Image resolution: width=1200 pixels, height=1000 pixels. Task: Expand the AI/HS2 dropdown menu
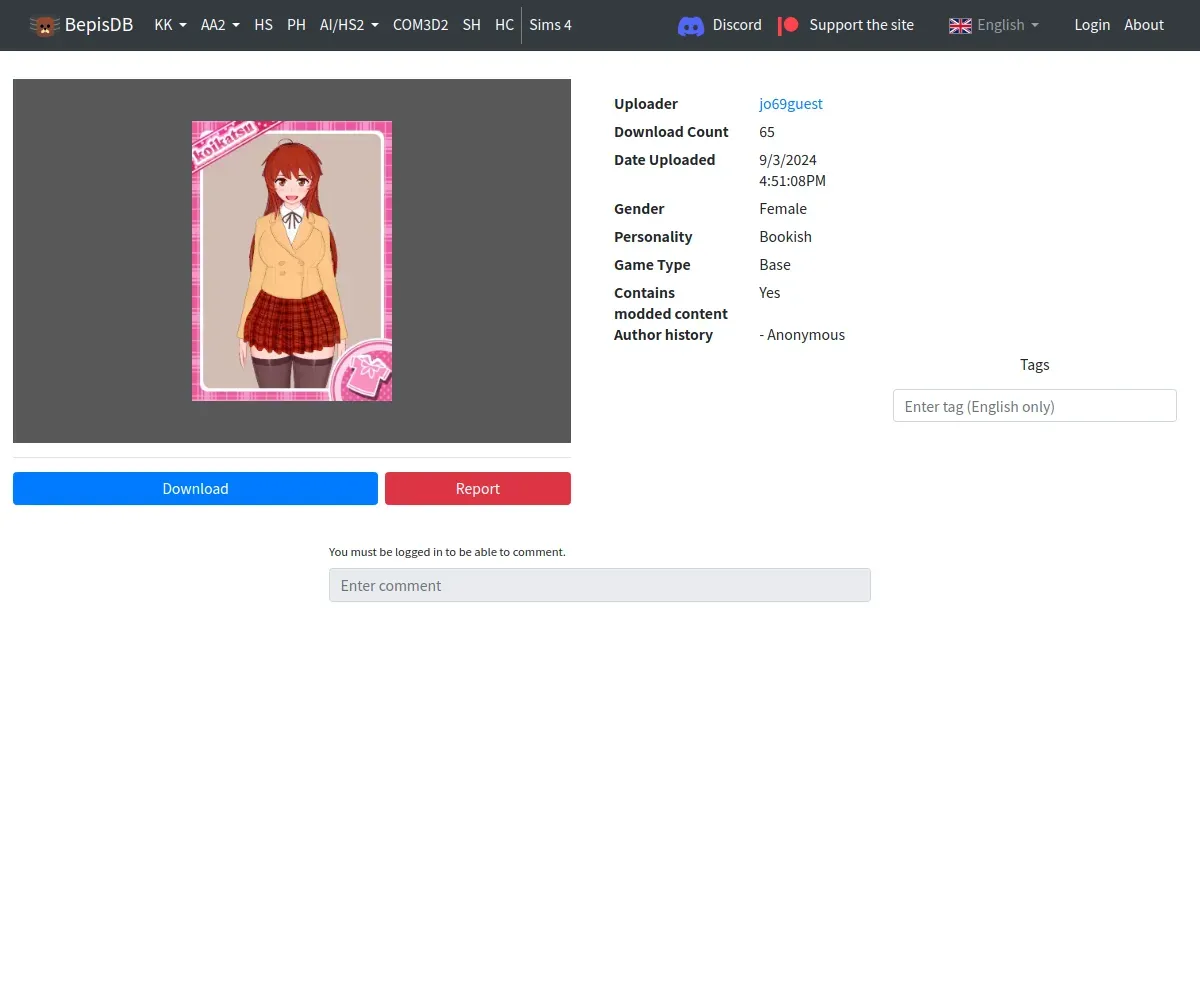[349, 25]
